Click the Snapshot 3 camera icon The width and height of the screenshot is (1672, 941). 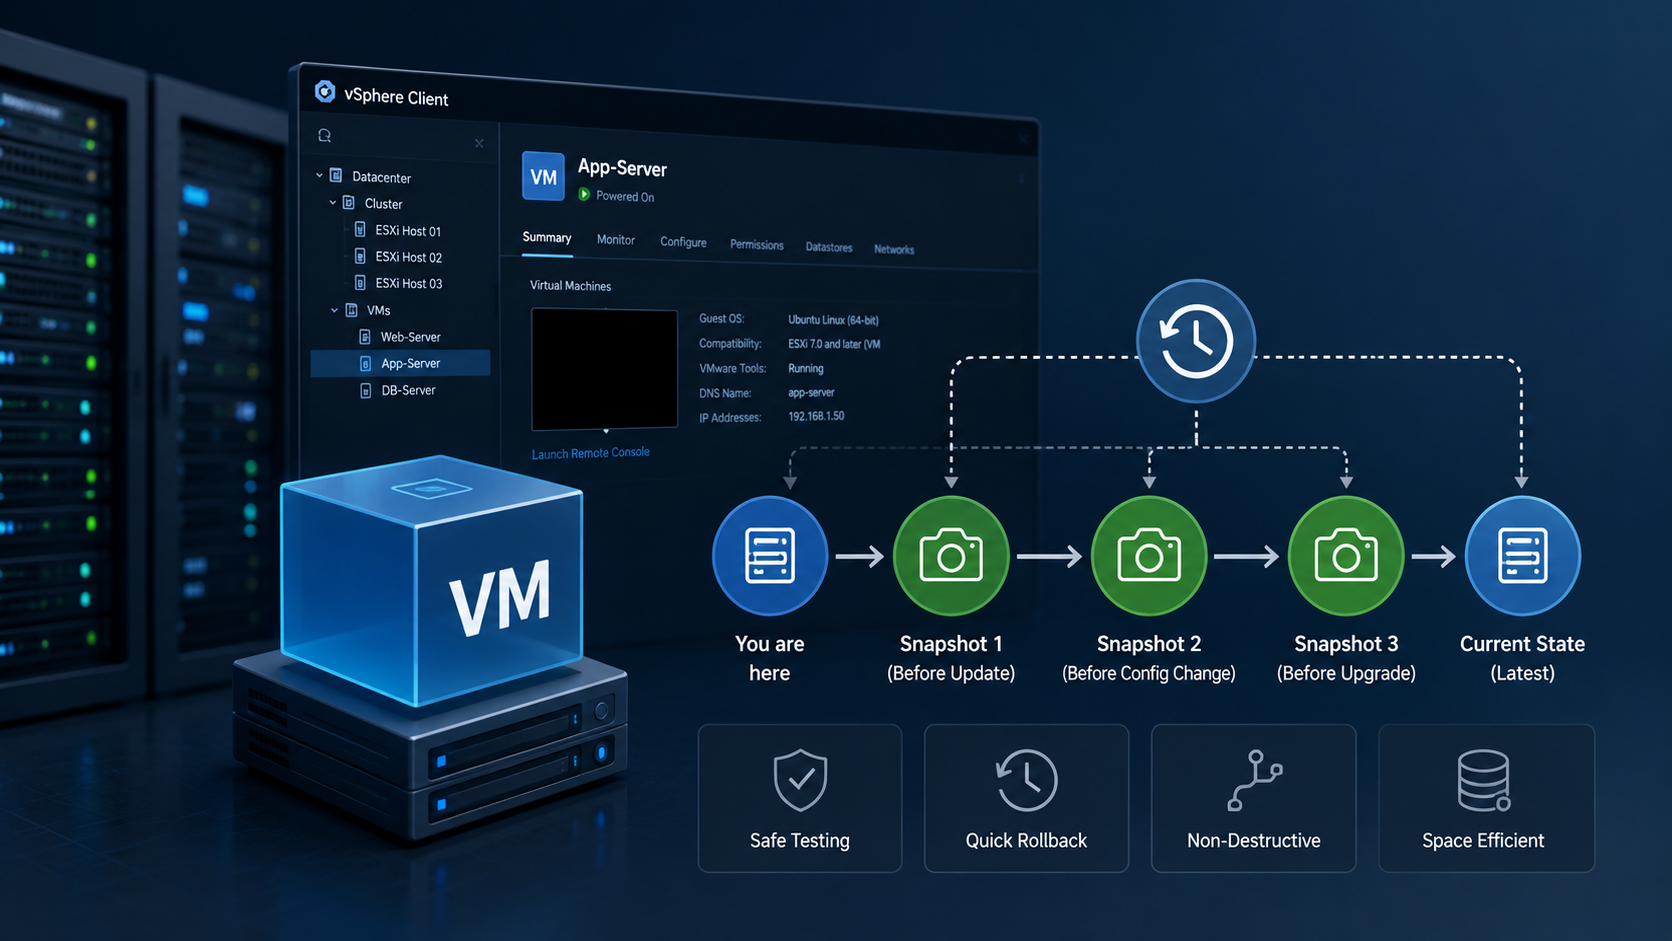point(1346,555)
